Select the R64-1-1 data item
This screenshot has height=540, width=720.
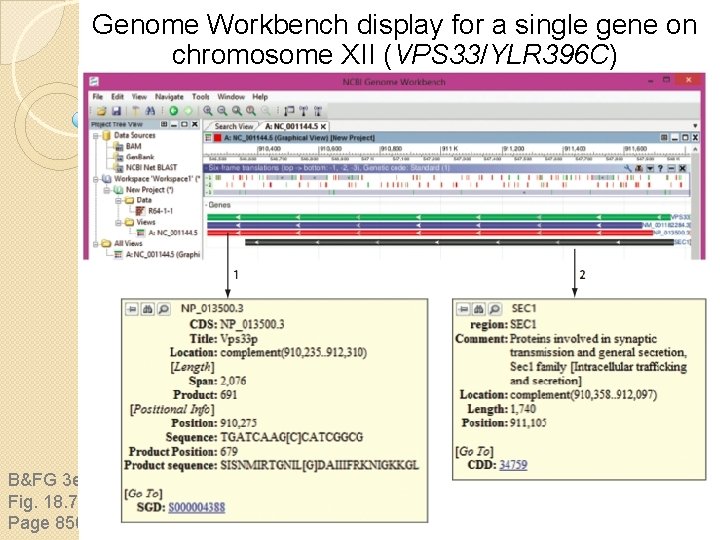click(160, 211)
